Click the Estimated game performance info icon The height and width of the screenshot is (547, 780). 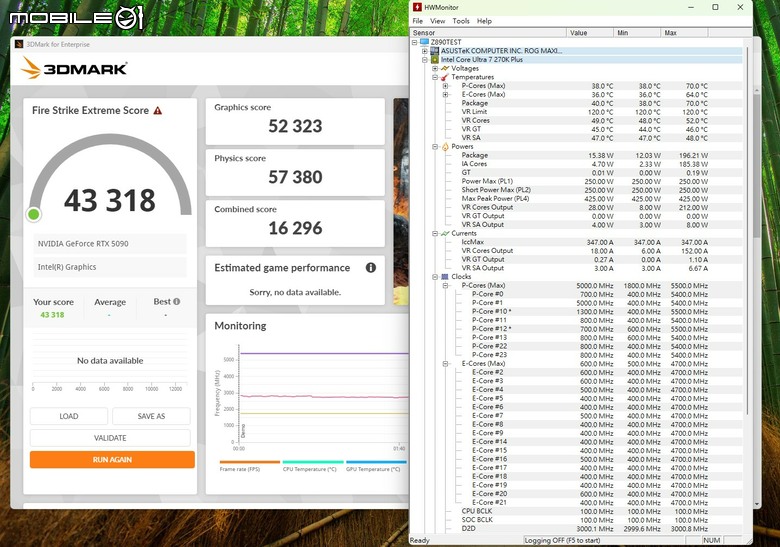pyautogui.click(x=371, y=268)
